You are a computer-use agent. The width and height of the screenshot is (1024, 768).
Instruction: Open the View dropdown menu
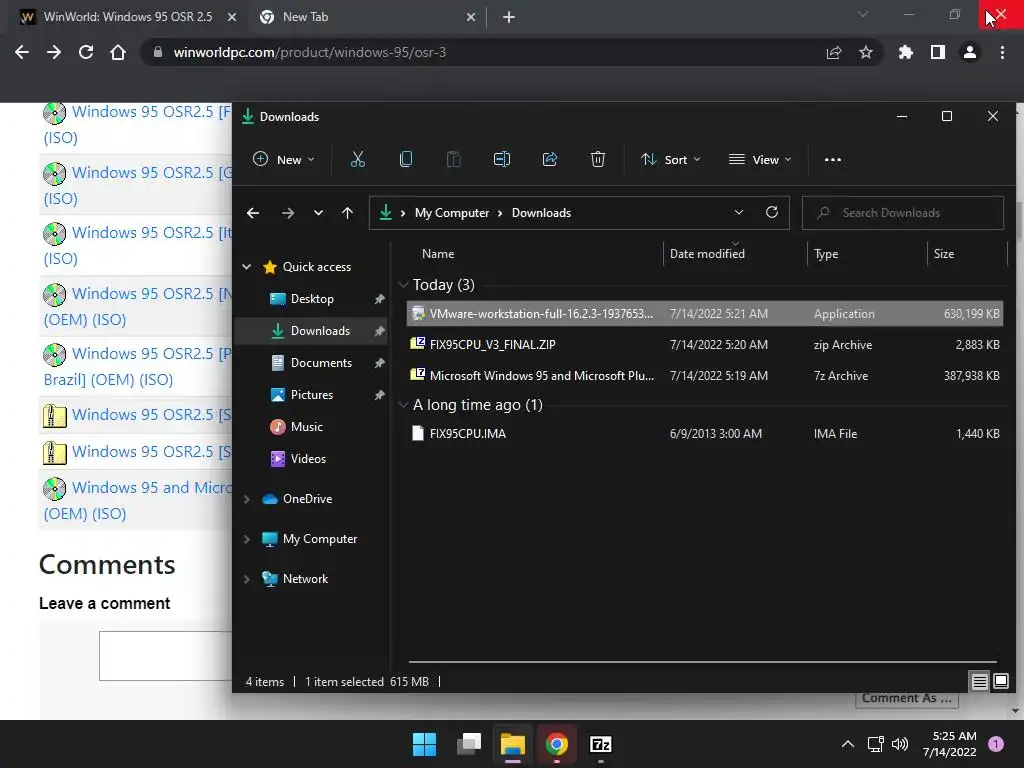point(760,159)
